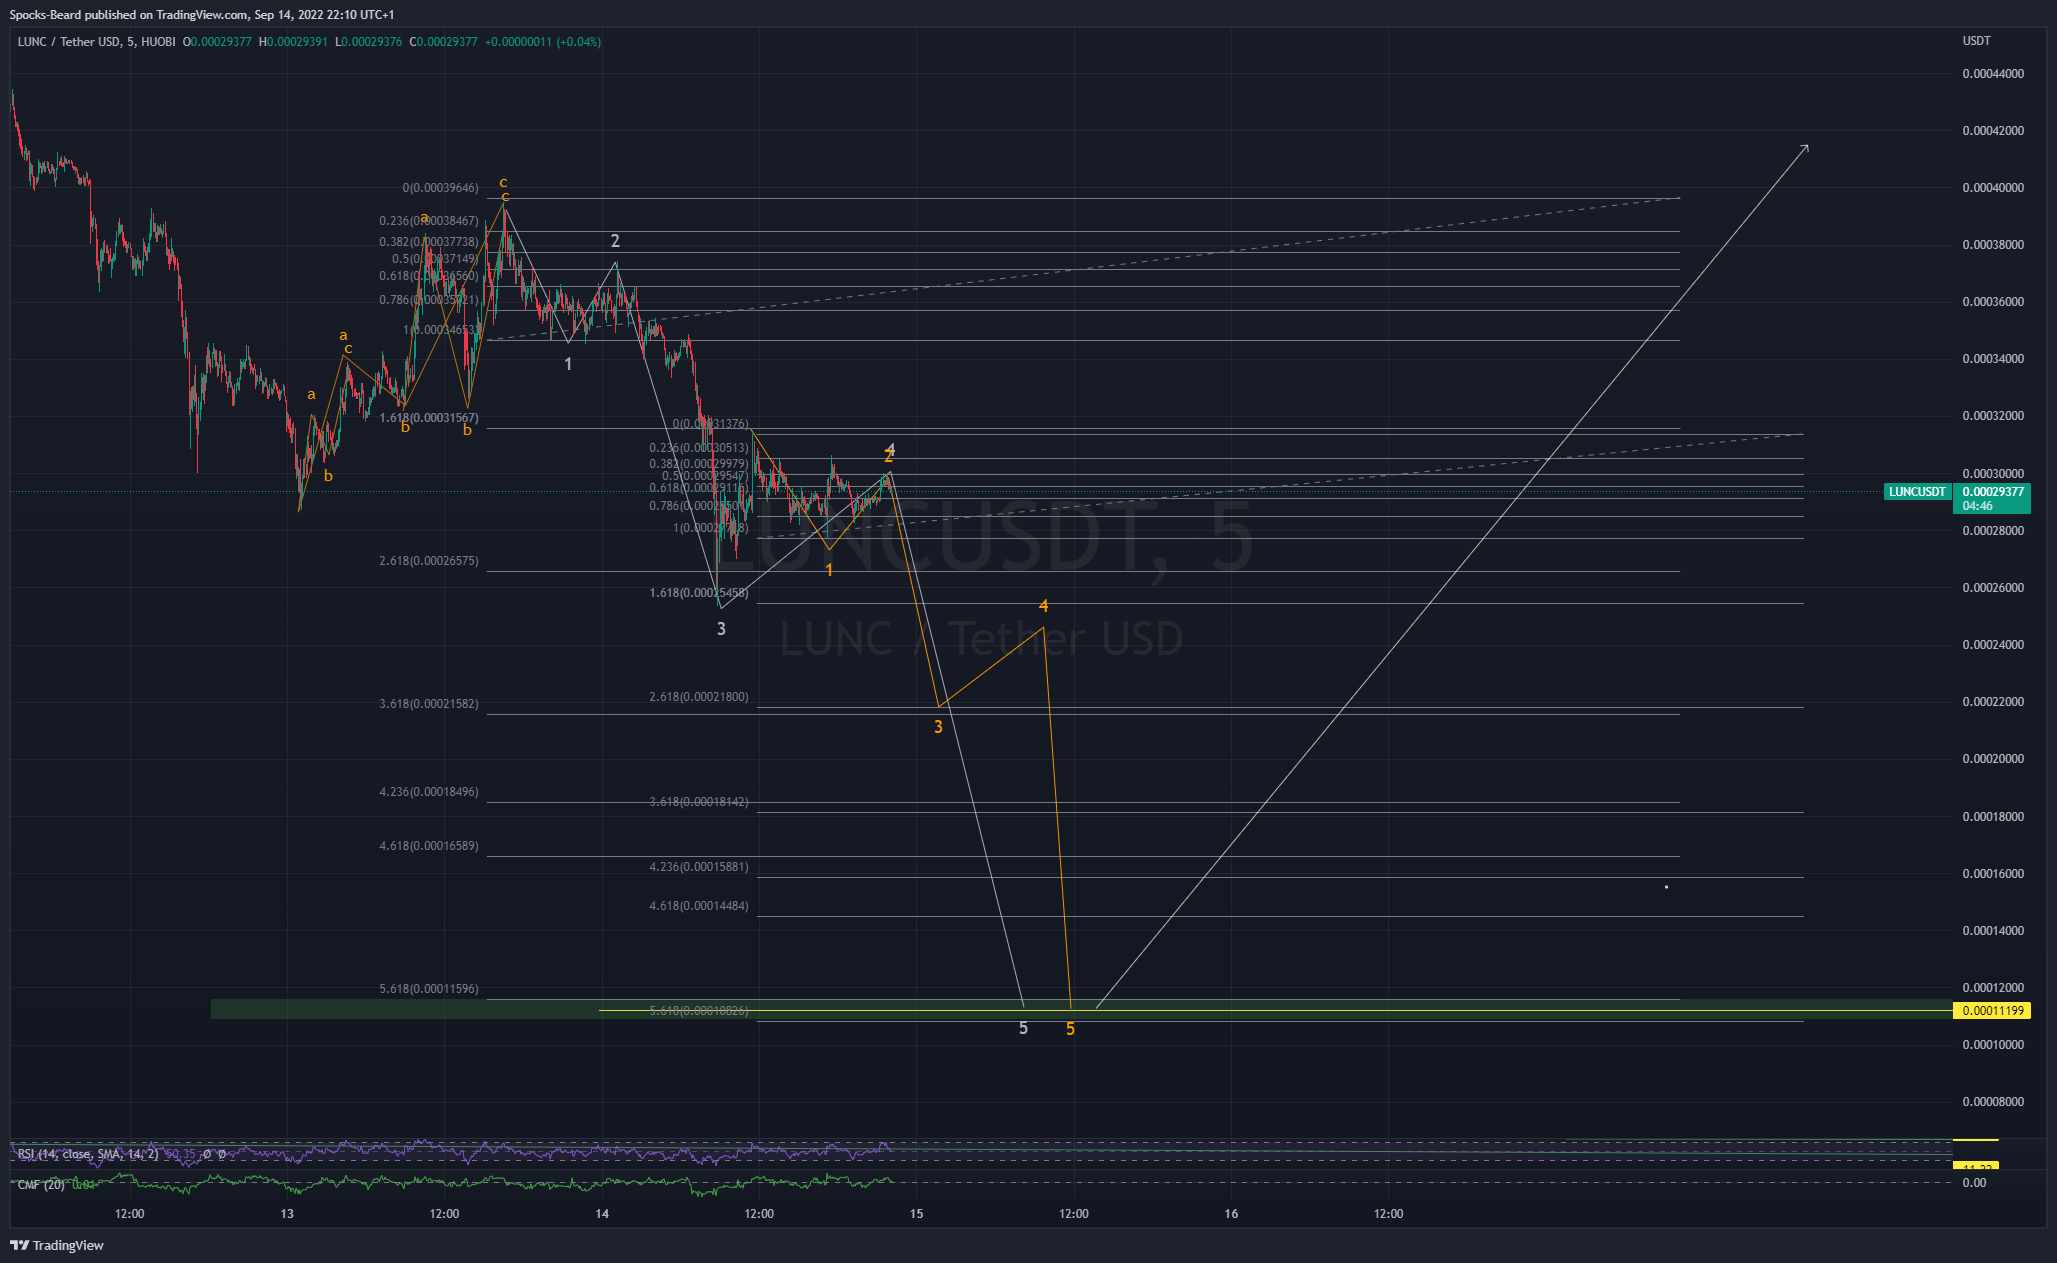
Task: Select Fibonacci label 2.618(0.00021800)
Action: click(699, 697)
